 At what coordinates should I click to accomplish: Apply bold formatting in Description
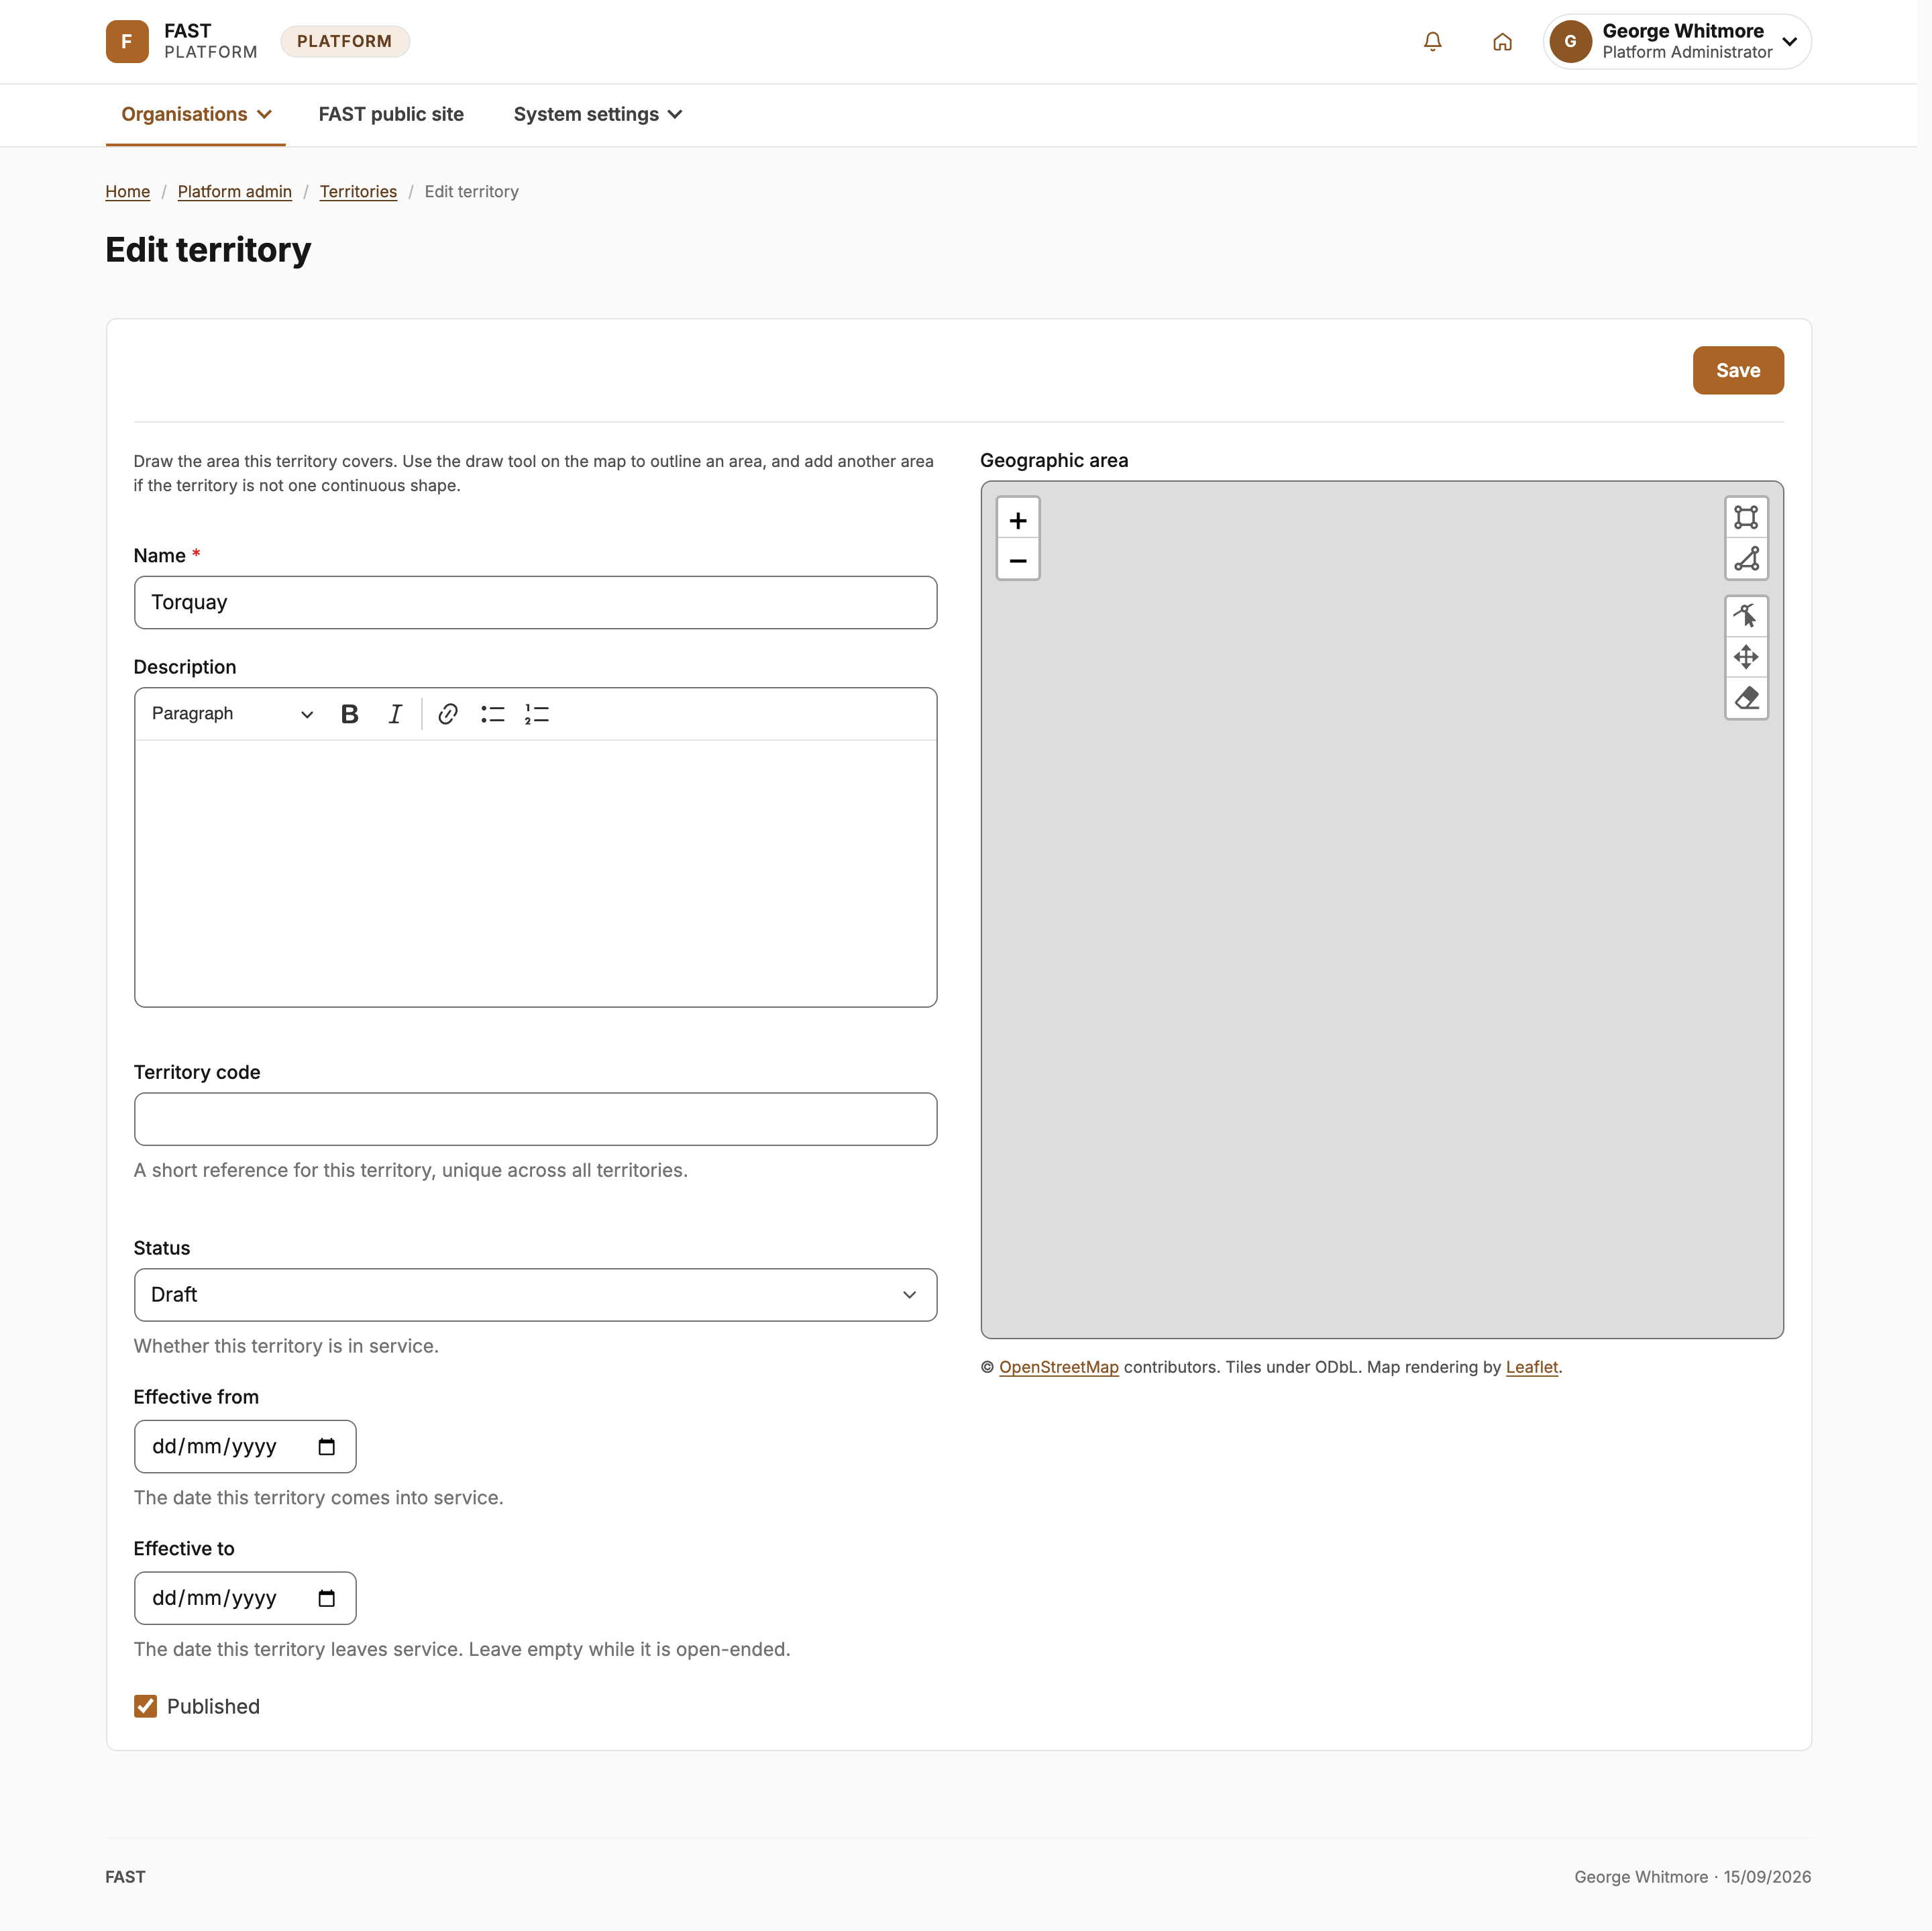pyautogui.click(x=349, y=714)
